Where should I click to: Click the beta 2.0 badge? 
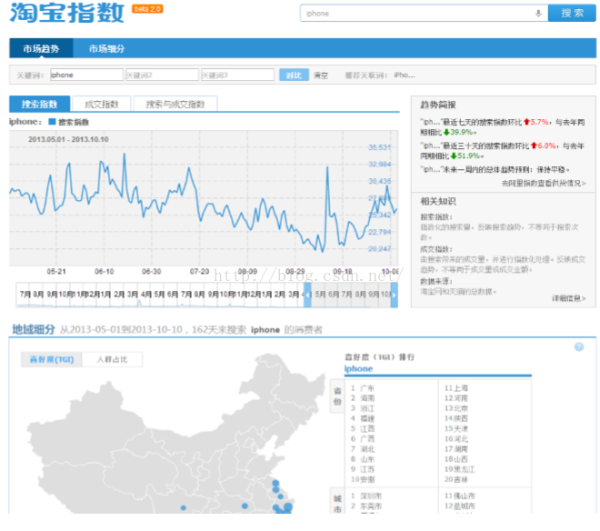coord(147,9)
